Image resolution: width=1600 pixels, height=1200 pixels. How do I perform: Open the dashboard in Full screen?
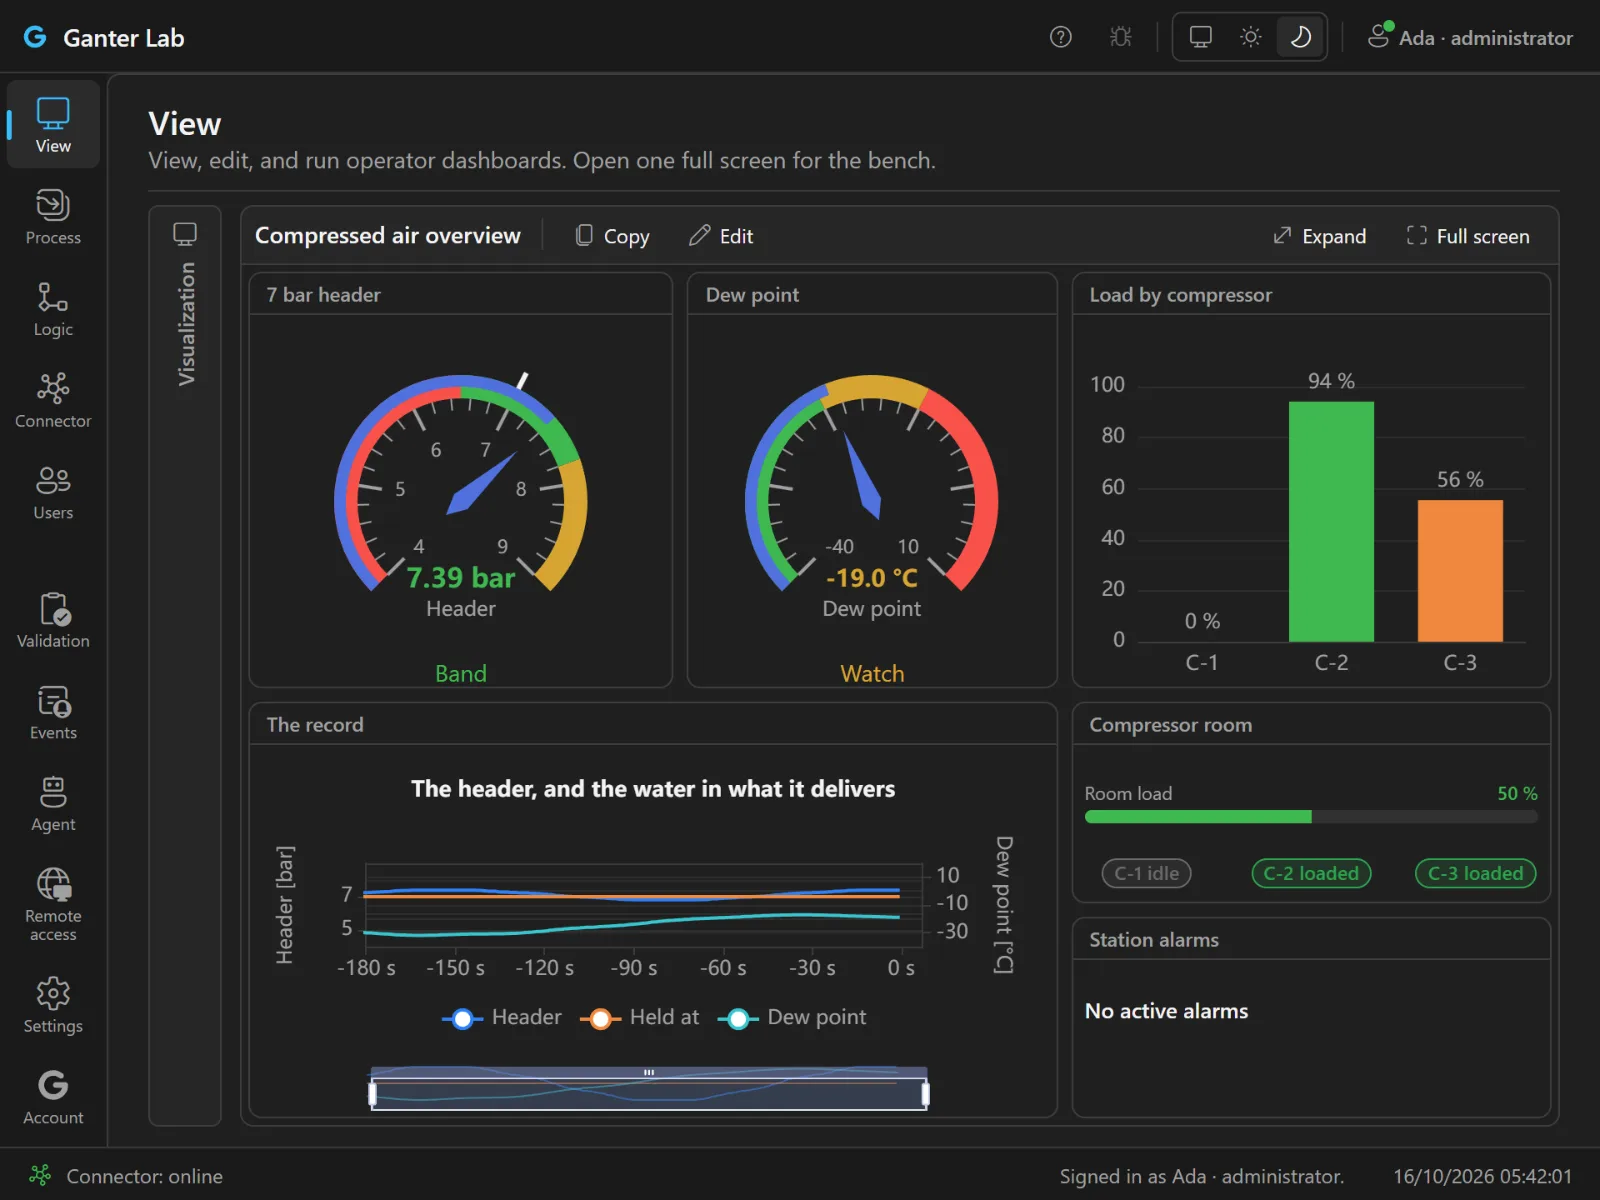[x=1468, y=236]
